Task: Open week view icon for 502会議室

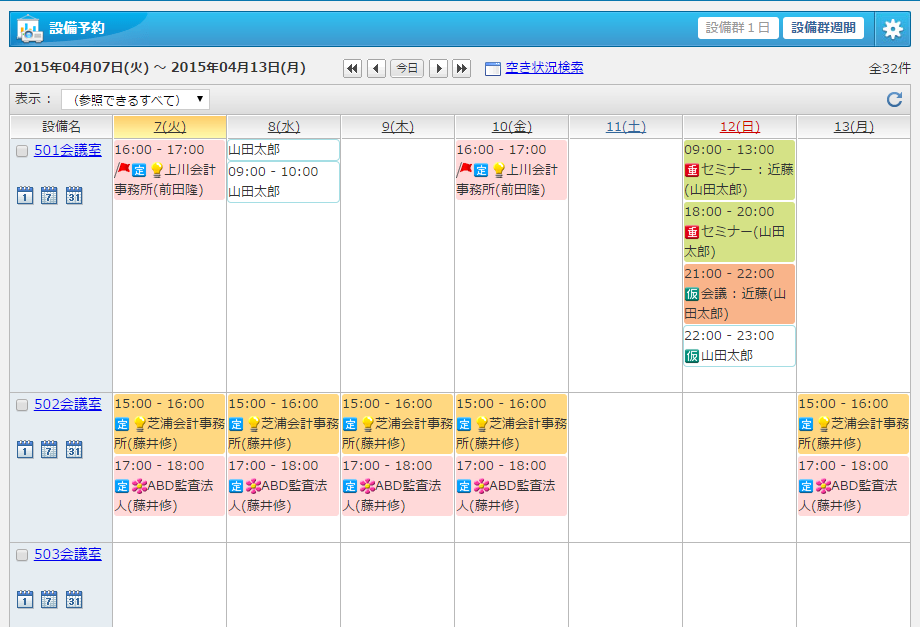Action: click(50, 449)
